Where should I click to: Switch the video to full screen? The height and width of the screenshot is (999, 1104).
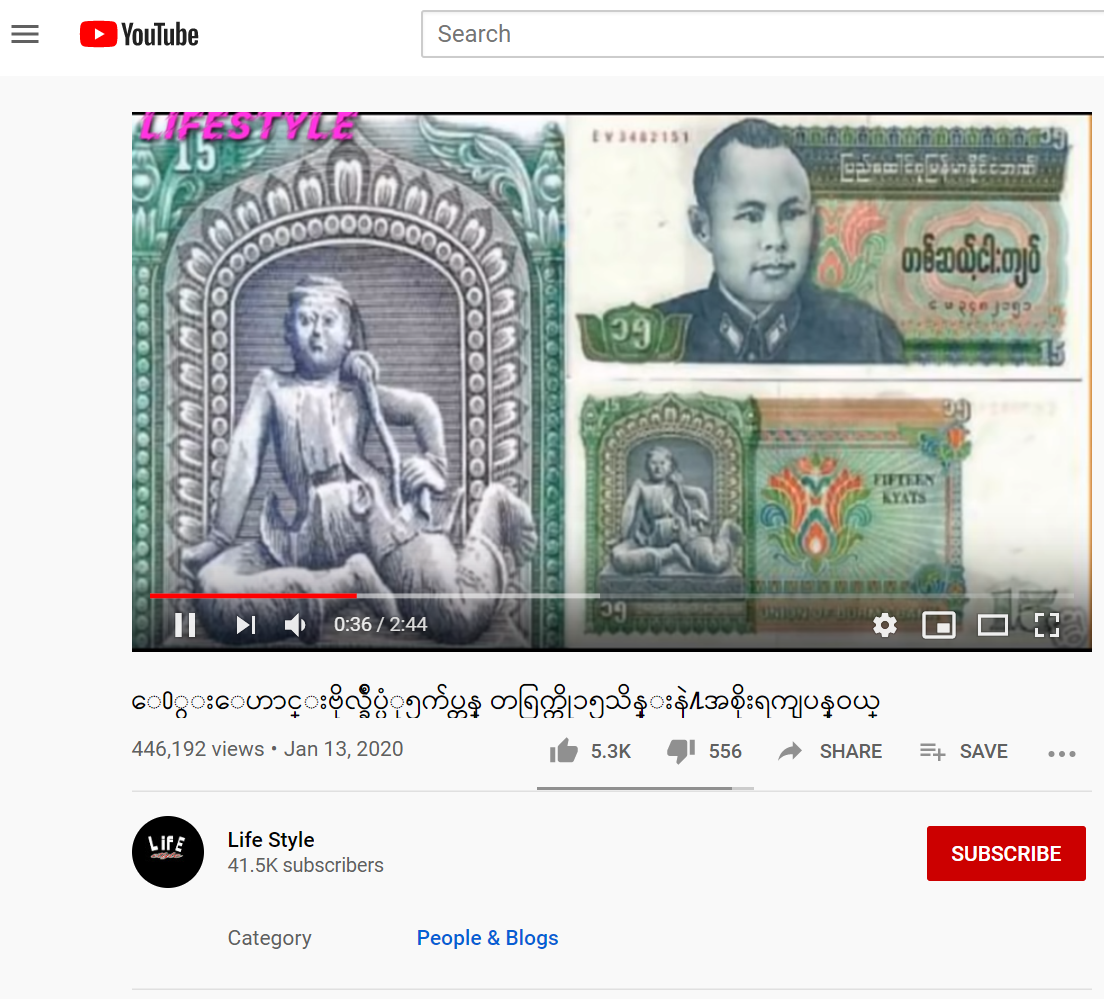tap(1046, 624)
